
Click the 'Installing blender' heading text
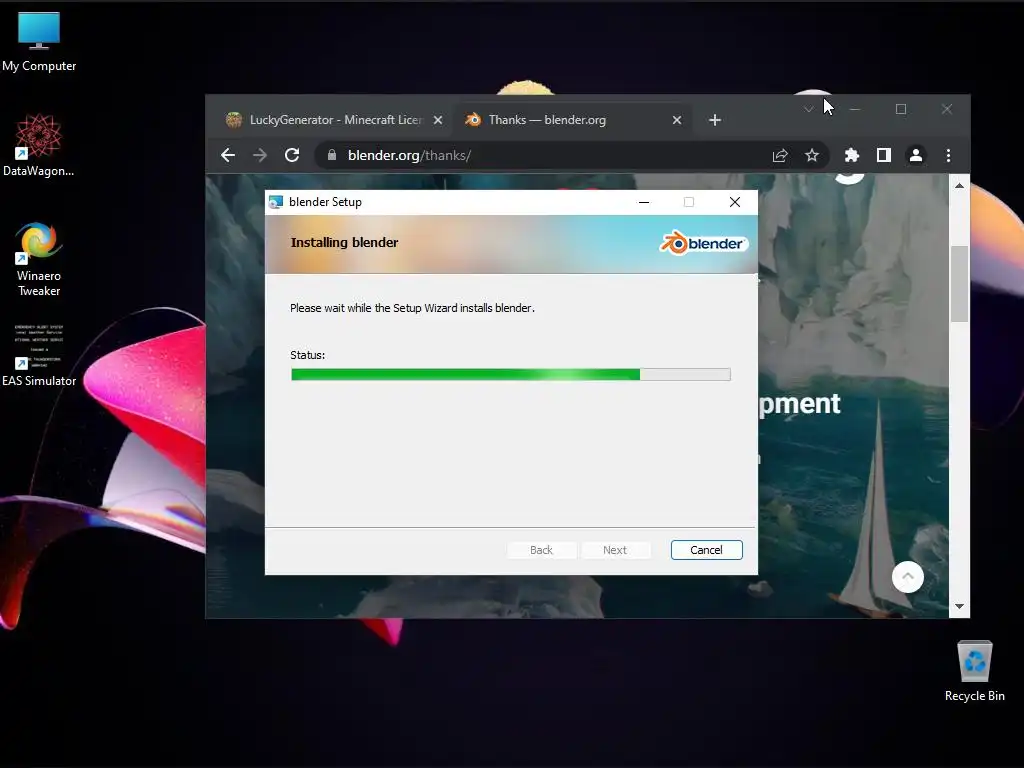(x=344, y=242)
